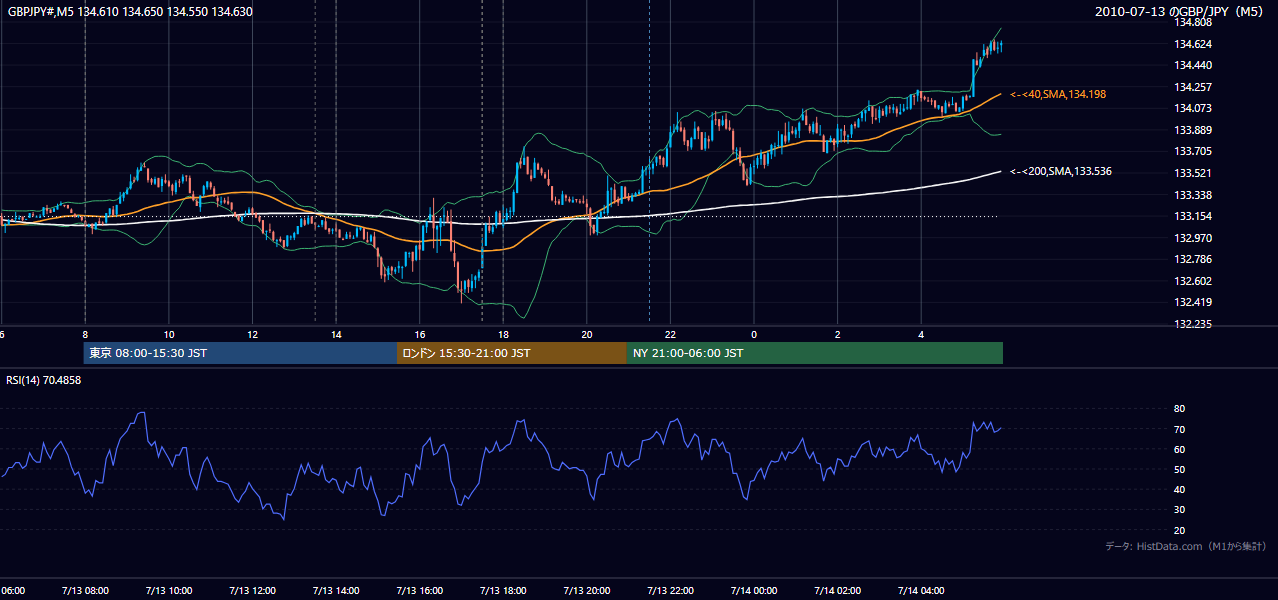Click price axis value 134.073
The image size is (1278, 600).
tap(1194, 108)
